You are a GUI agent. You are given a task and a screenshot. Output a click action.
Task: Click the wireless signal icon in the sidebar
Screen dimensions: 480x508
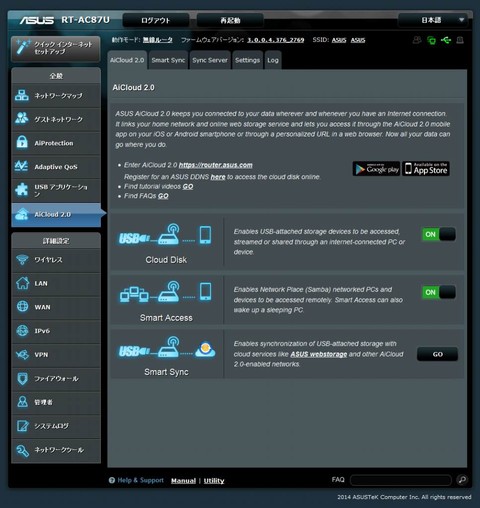coord(22,259)
